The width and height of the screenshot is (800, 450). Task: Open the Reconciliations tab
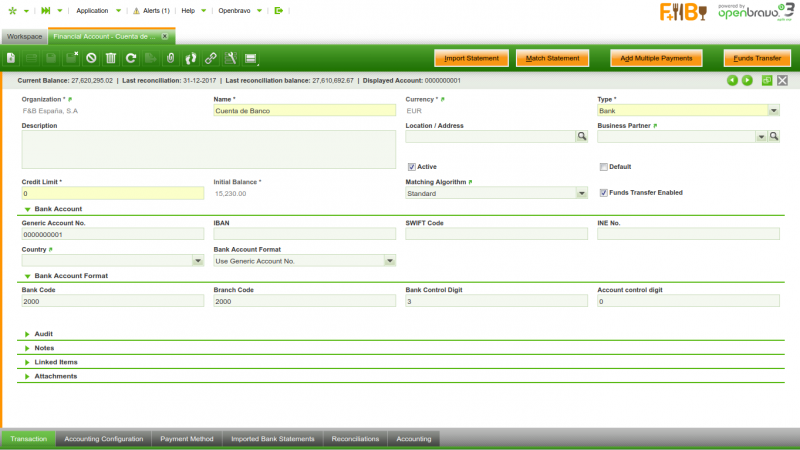coord(355,439)
